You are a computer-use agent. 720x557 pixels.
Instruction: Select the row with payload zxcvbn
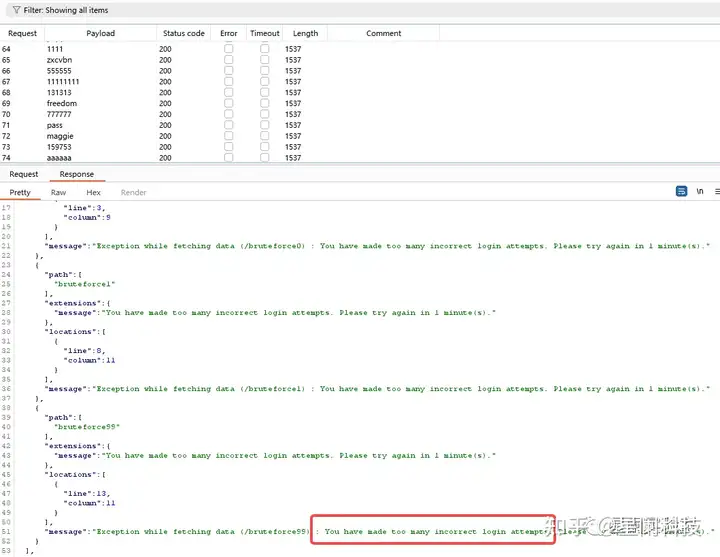(360, 60)
